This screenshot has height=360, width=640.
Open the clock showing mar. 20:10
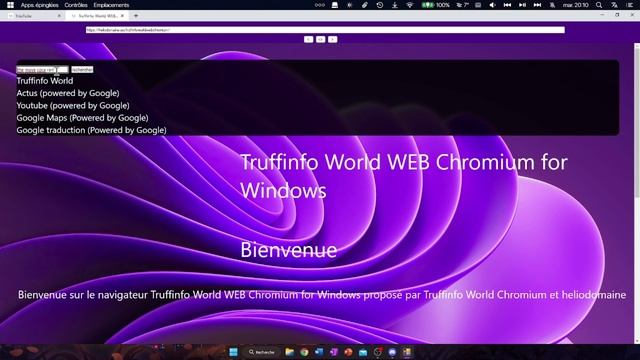pos(576,5)
